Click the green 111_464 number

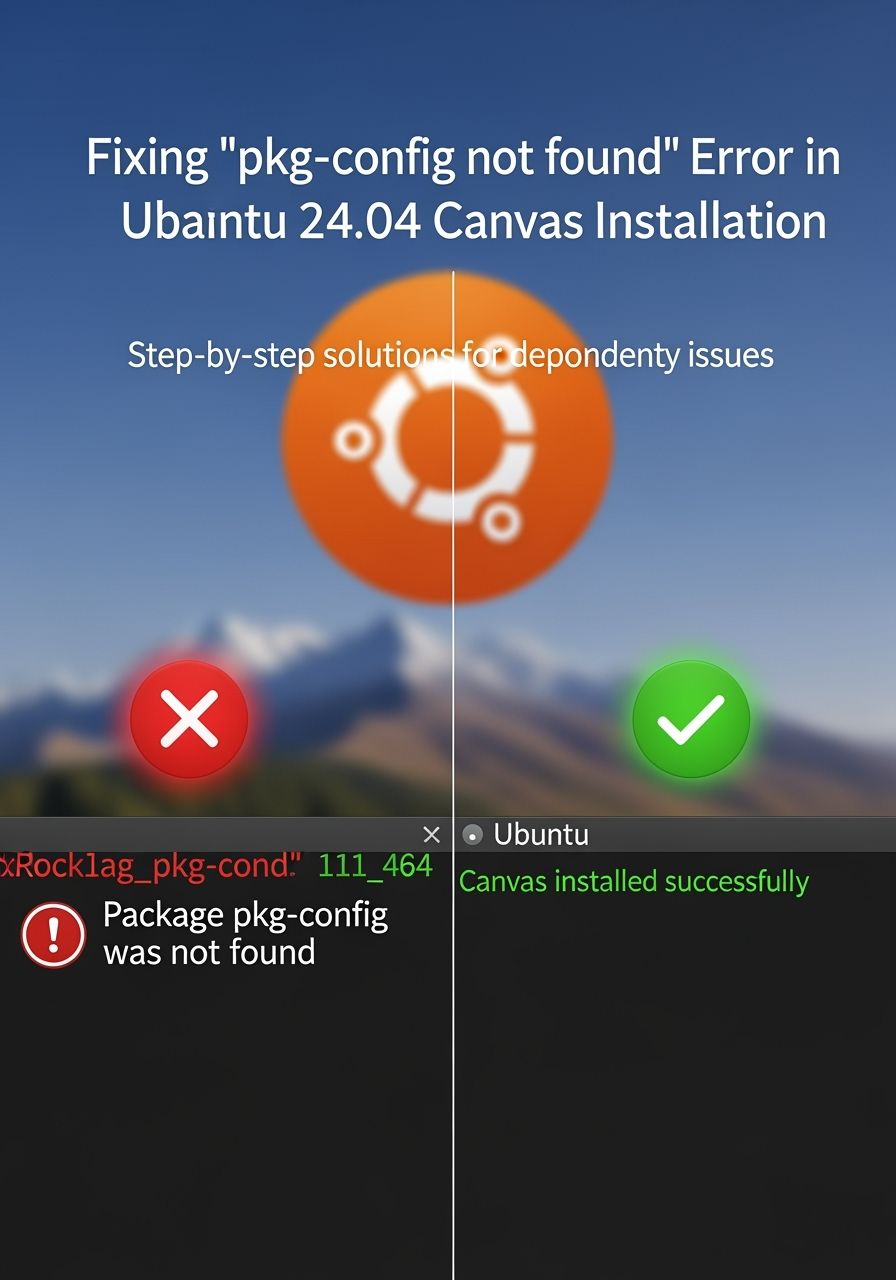(x=375, y=866)
